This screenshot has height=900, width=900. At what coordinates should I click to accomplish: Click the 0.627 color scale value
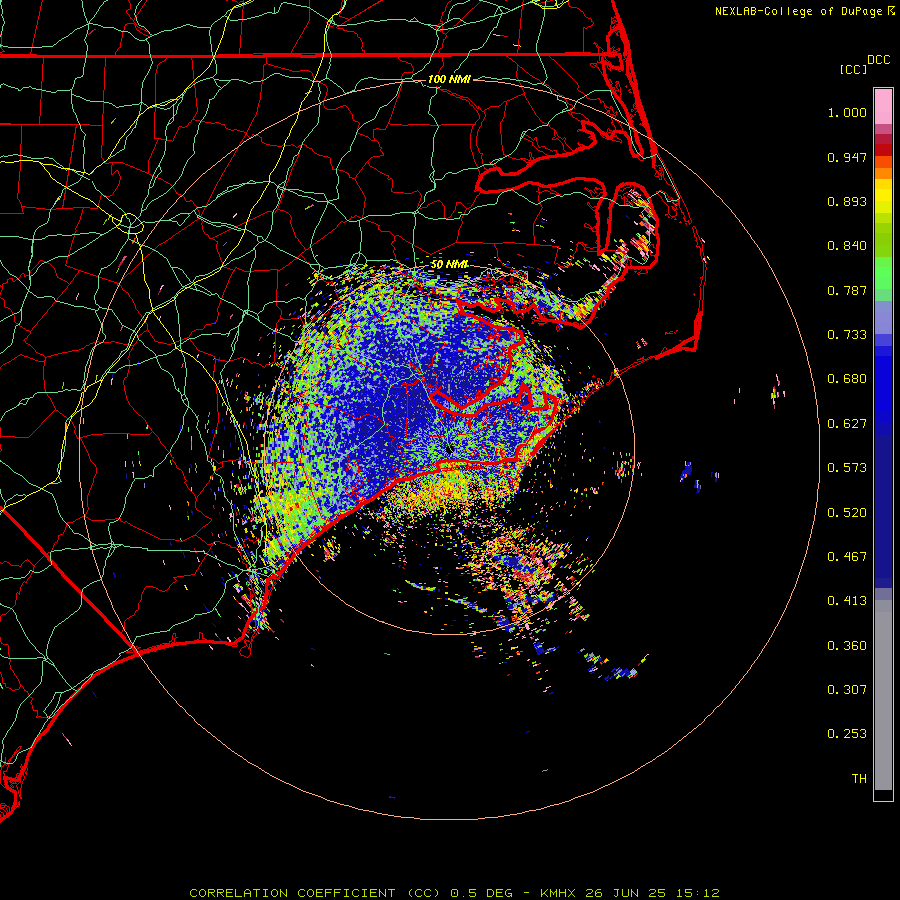tap(847, 424)
